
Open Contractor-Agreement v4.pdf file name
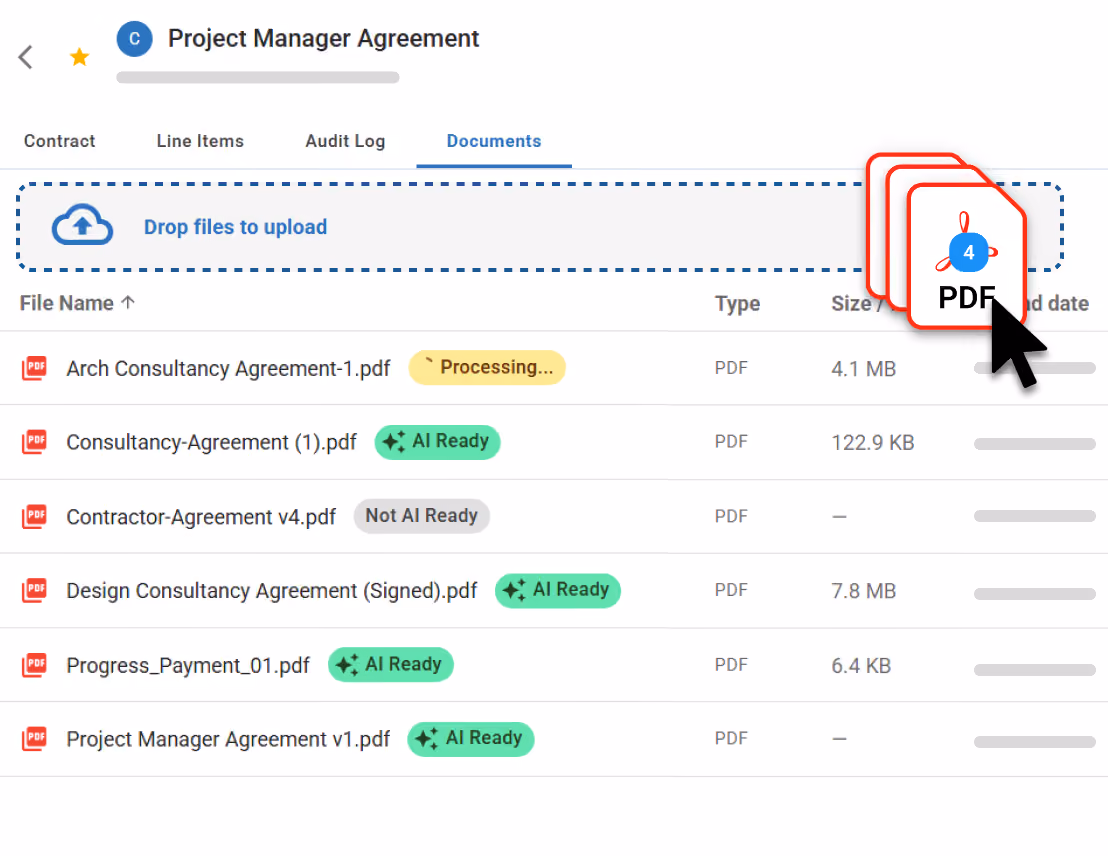click(x=201, y=517)
